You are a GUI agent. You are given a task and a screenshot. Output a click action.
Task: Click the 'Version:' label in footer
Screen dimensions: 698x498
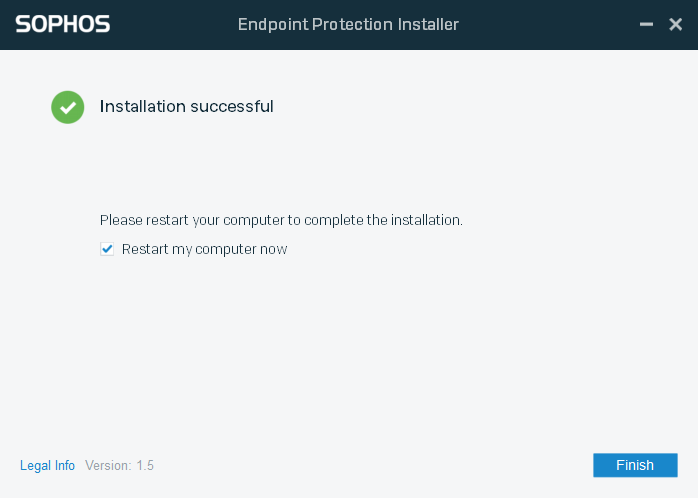(x=108, y=465)
